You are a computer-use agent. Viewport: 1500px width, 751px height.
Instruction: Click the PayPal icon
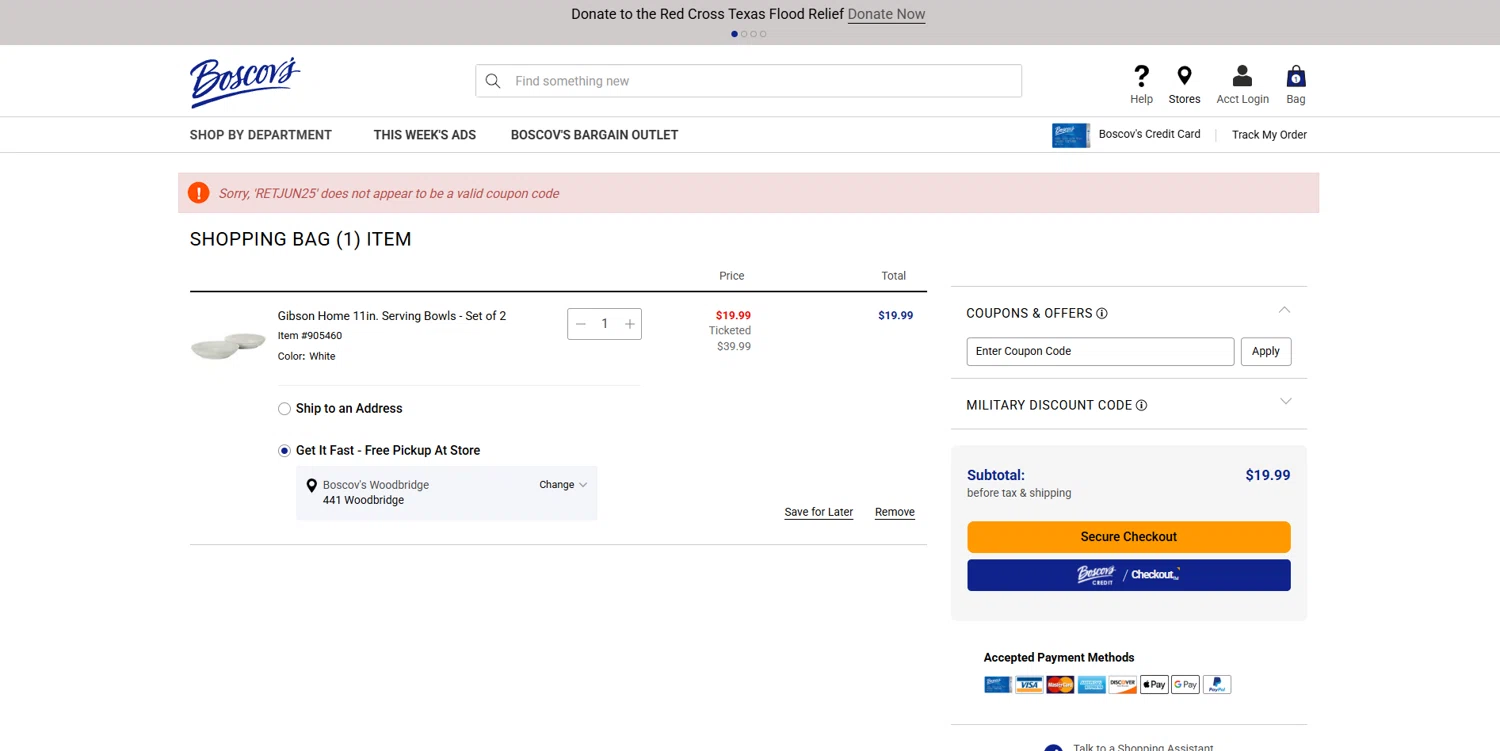pyautogui.click(x=1217, y=685)
